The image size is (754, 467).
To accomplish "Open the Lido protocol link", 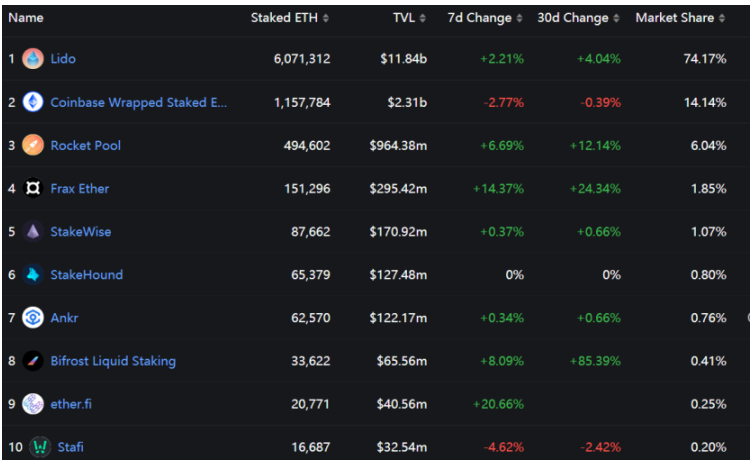I will 63,59.
